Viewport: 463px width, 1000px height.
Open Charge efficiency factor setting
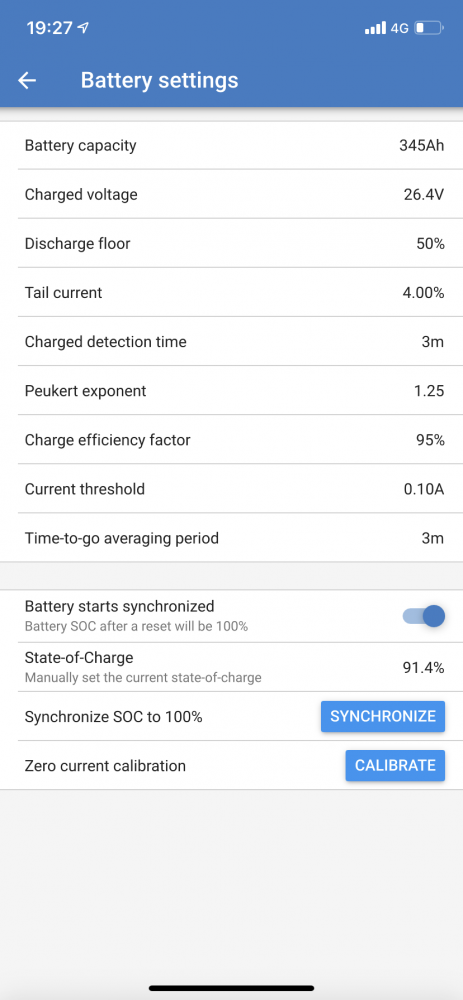[x=232, y=440]
